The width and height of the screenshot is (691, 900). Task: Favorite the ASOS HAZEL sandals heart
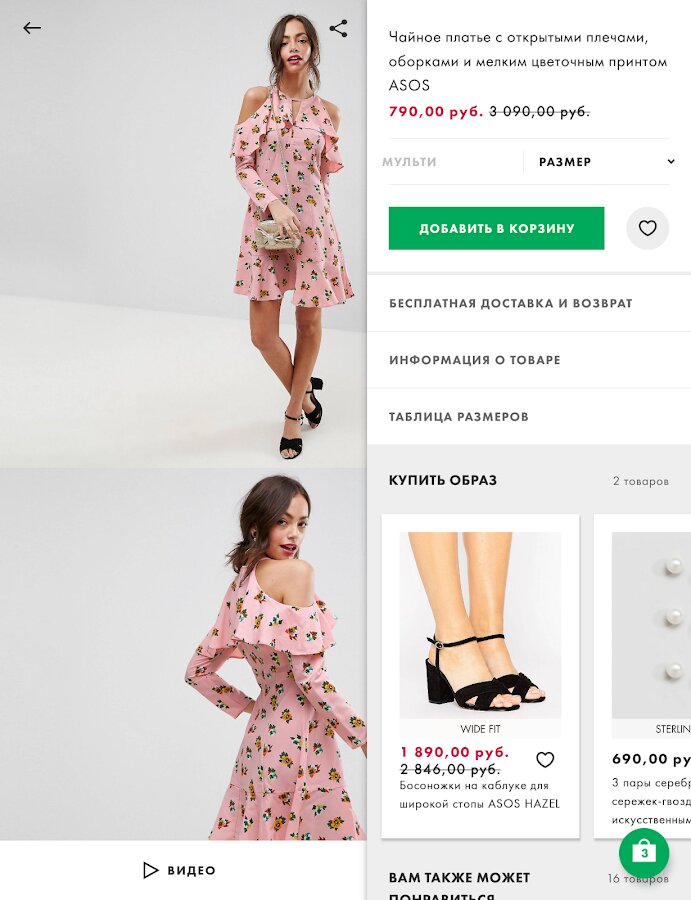pyautogui.click(x=545, y=759)
